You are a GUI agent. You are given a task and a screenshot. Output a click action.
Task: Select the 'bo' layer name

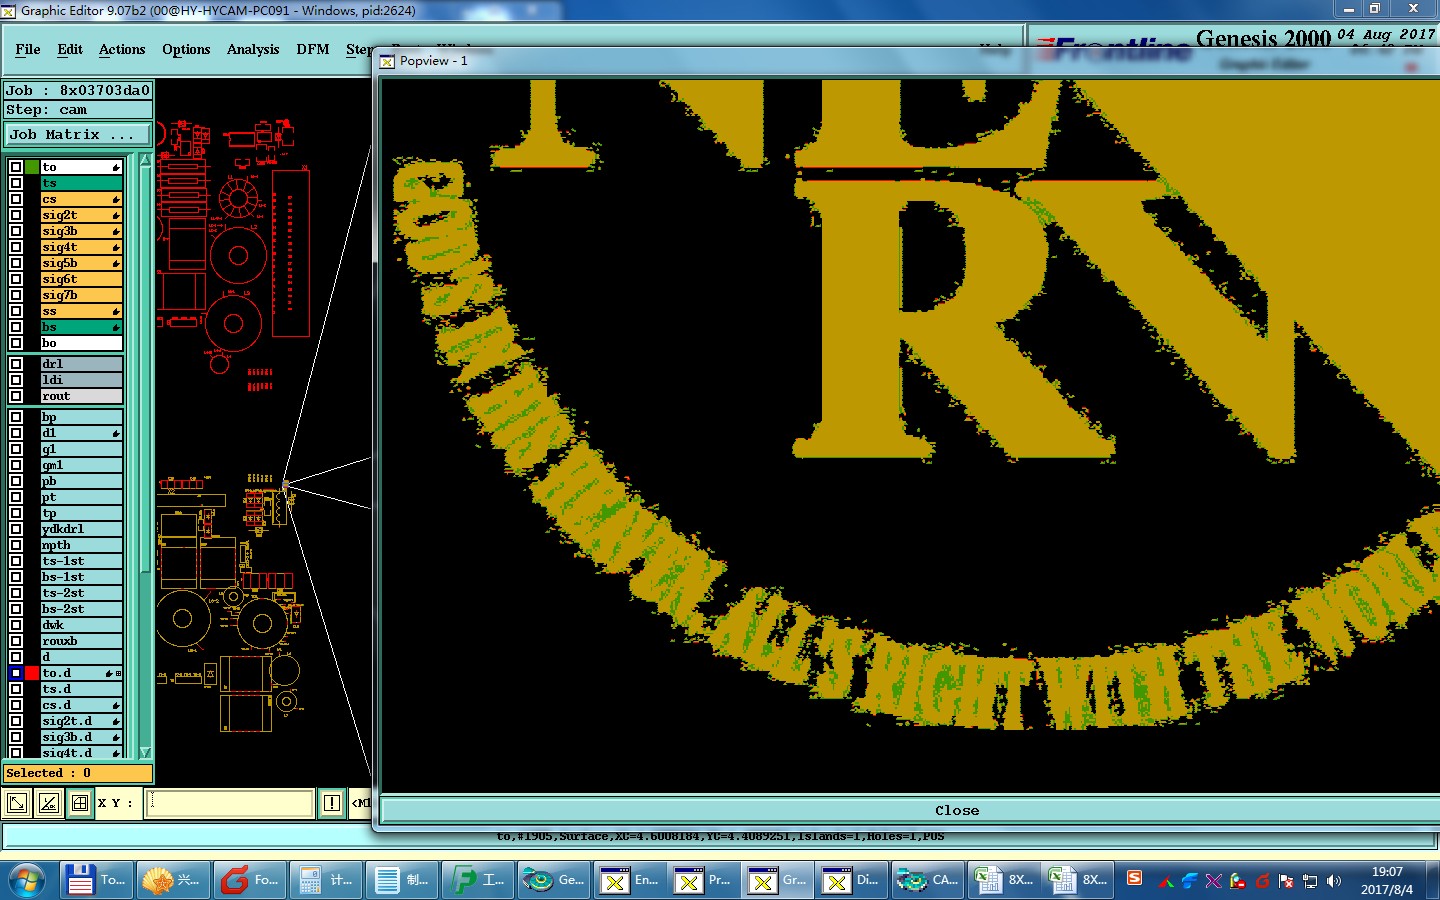coord(82,343)
